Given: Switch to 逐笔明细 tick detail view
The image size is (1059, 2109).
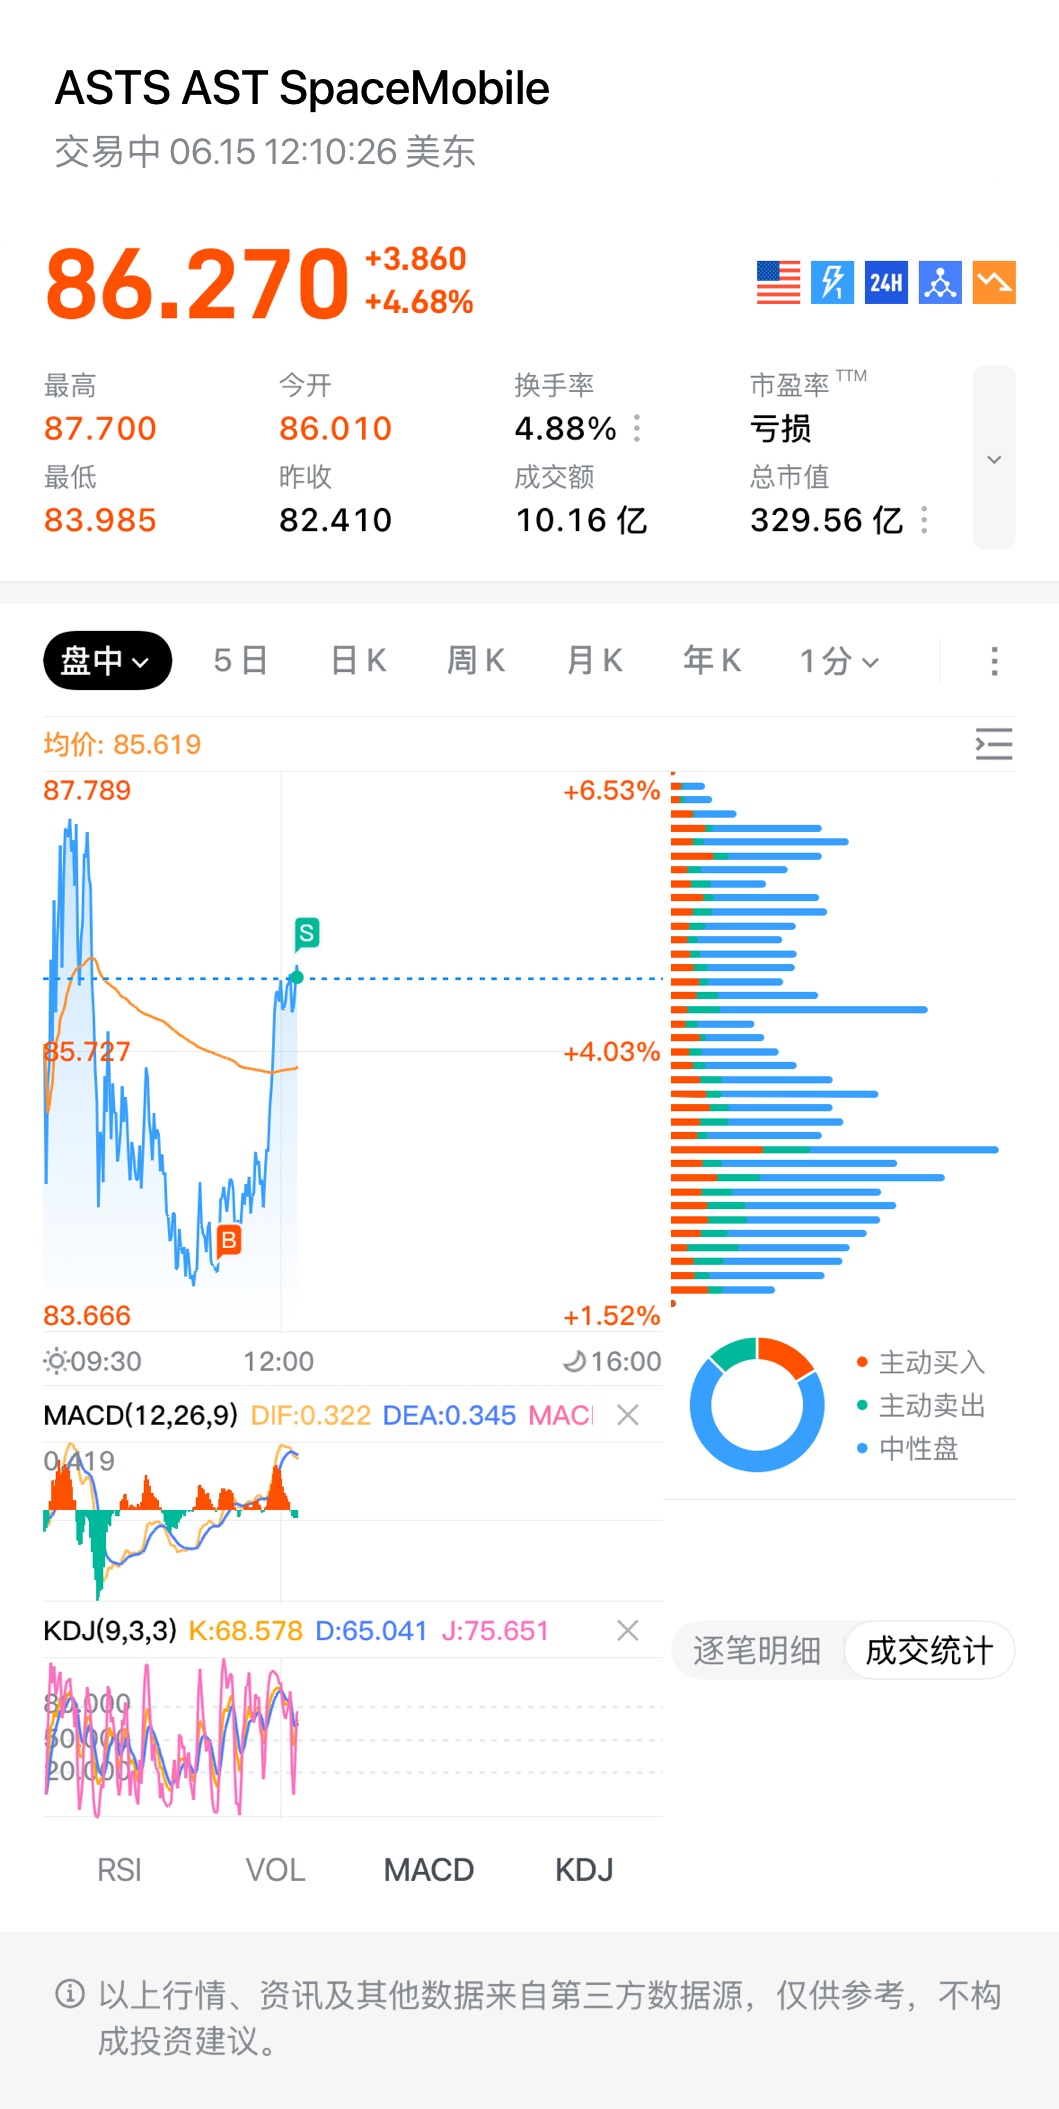Looking at the screenshot, I should (x=757, y=1650).
